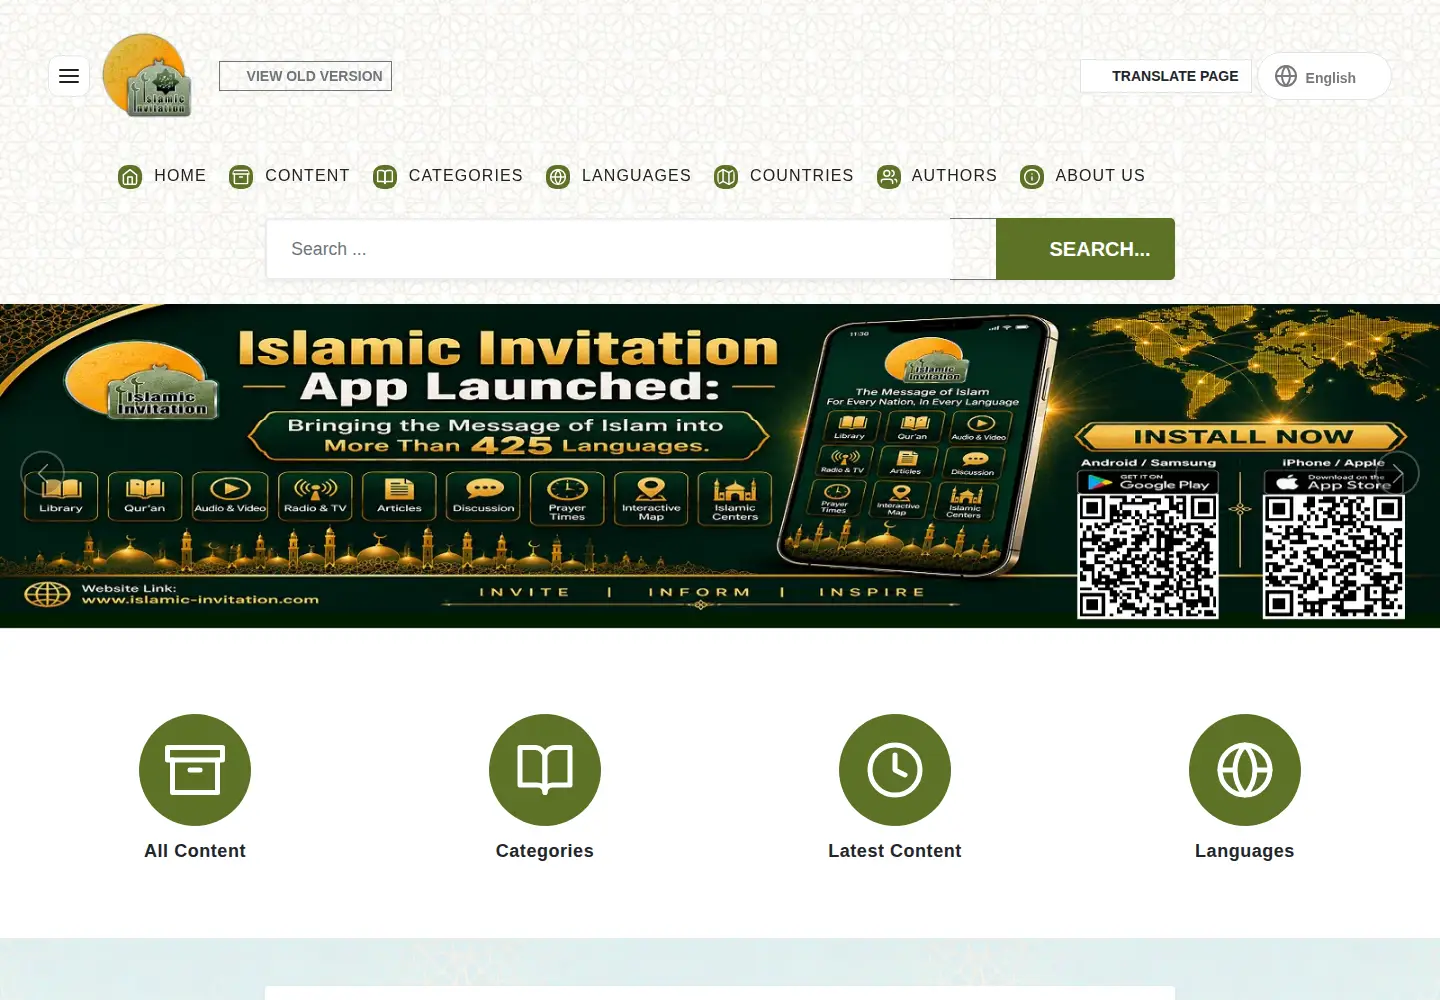Screen dimensions: 1440x1000
Task: Open CONTENT menu item
Action: click(x=307, y=176)
